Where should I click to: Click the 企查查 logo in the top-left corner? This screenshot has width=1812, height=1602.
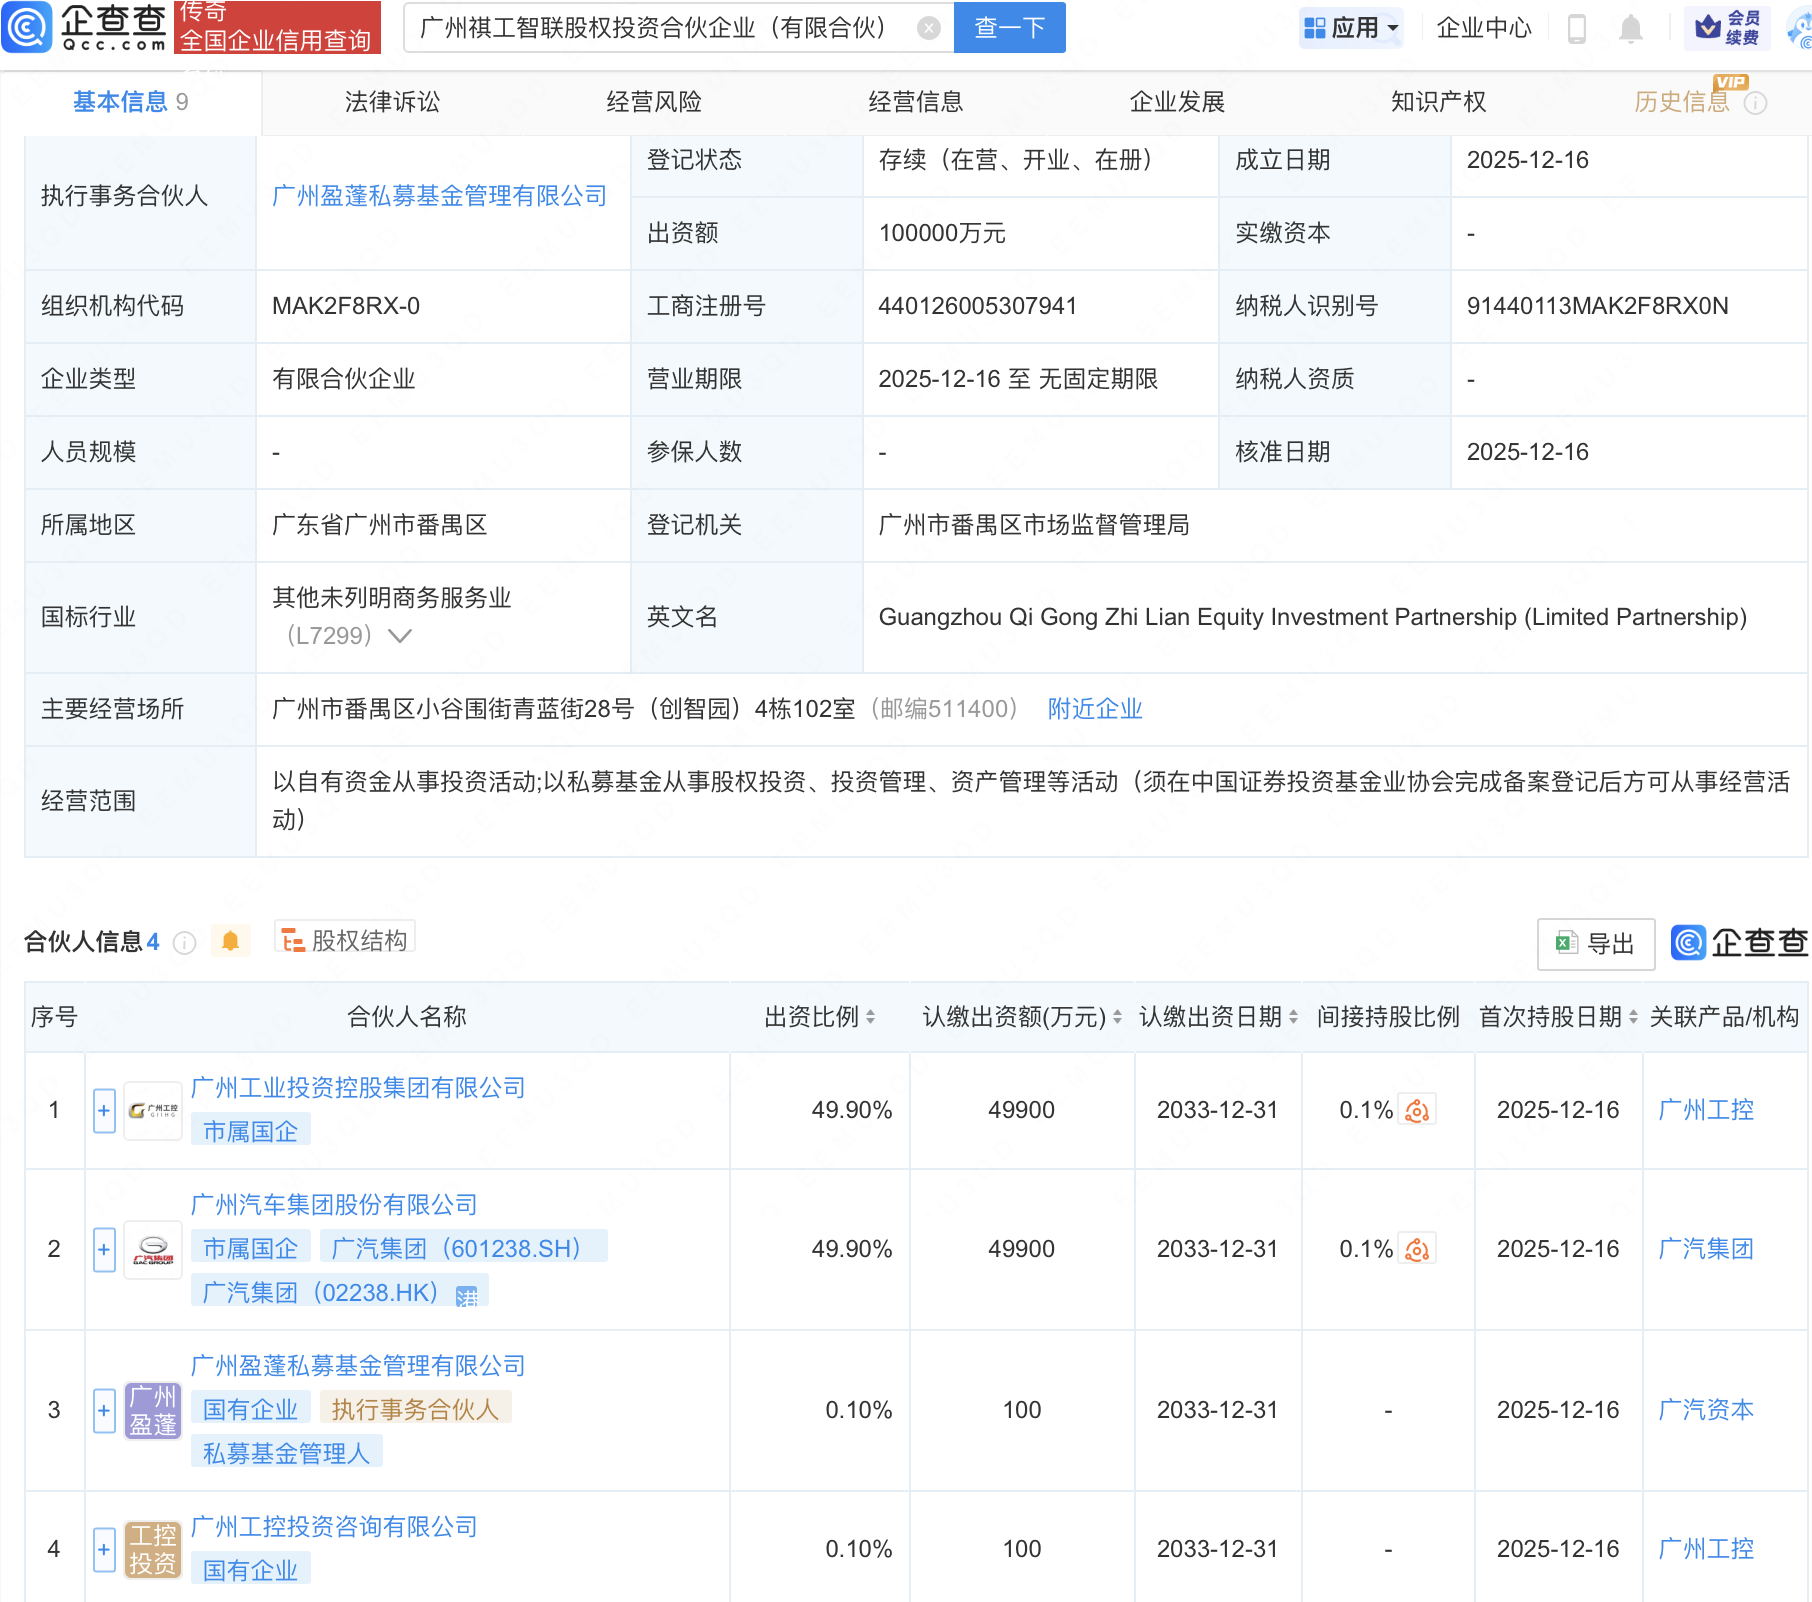pyautogui.click(x=85, y=27)
